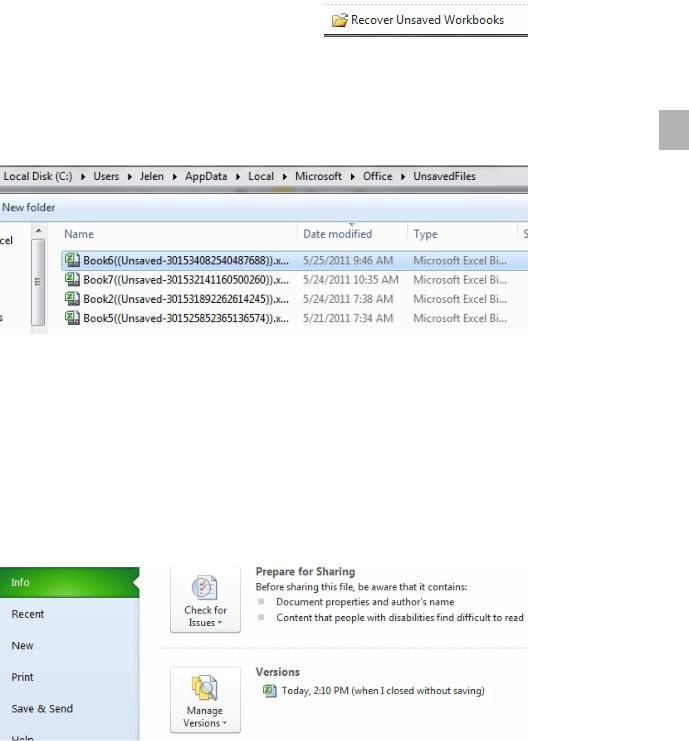This screenshot has width=689, height=741.
Task: Expand breadcrumb arrow after Users
Action: coord(129,177)
